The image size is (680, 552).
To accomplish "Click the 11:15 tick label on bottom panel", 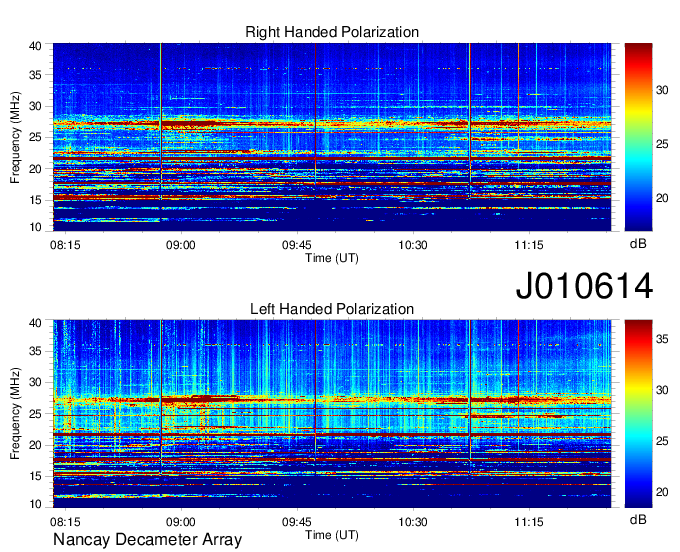I will tap(529, 522).
